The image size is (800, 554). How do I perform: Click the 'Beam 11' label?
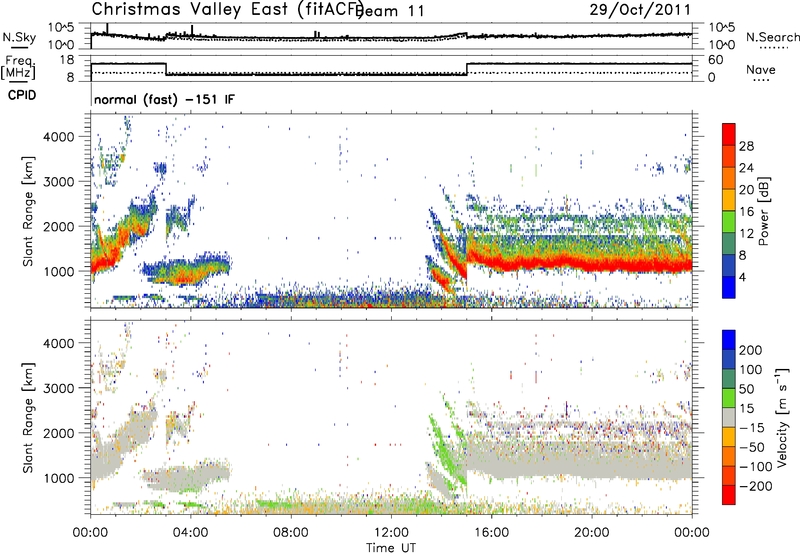(x=392, y=11)
